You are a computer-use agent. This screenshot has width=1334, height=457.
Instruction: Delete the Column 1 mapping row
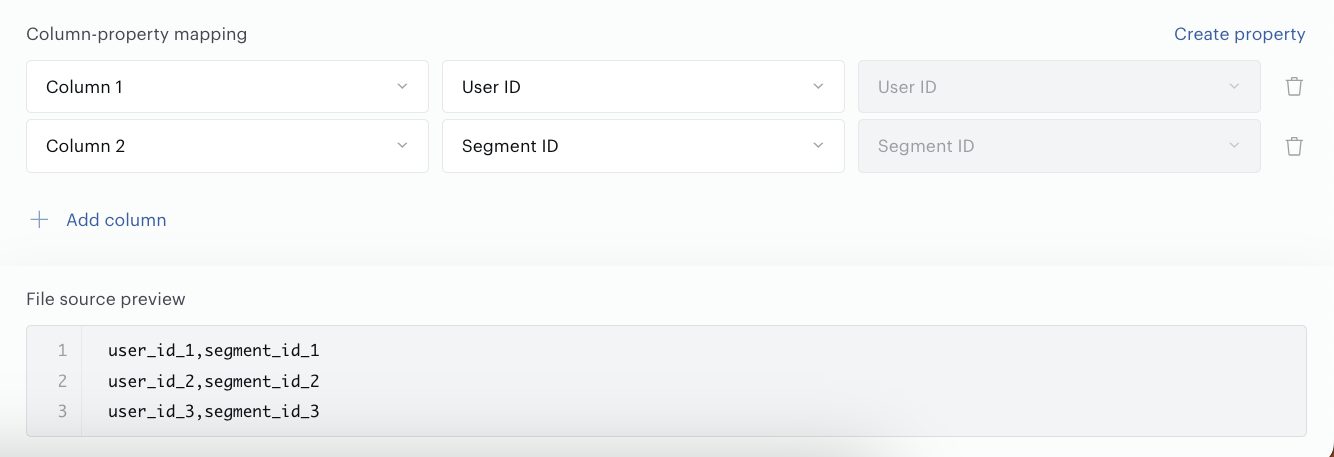click(x=1294, y=87)
